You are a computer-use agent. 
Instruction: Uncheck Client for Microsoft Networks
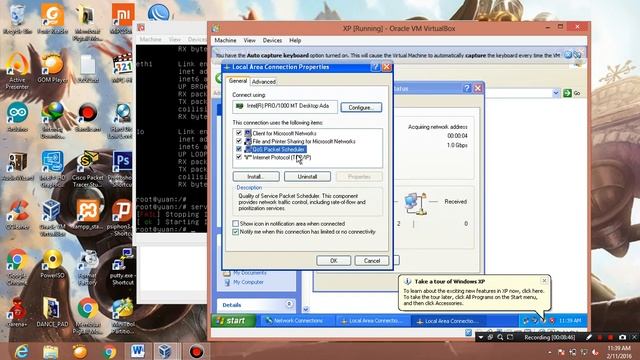[x=239, y=133]
